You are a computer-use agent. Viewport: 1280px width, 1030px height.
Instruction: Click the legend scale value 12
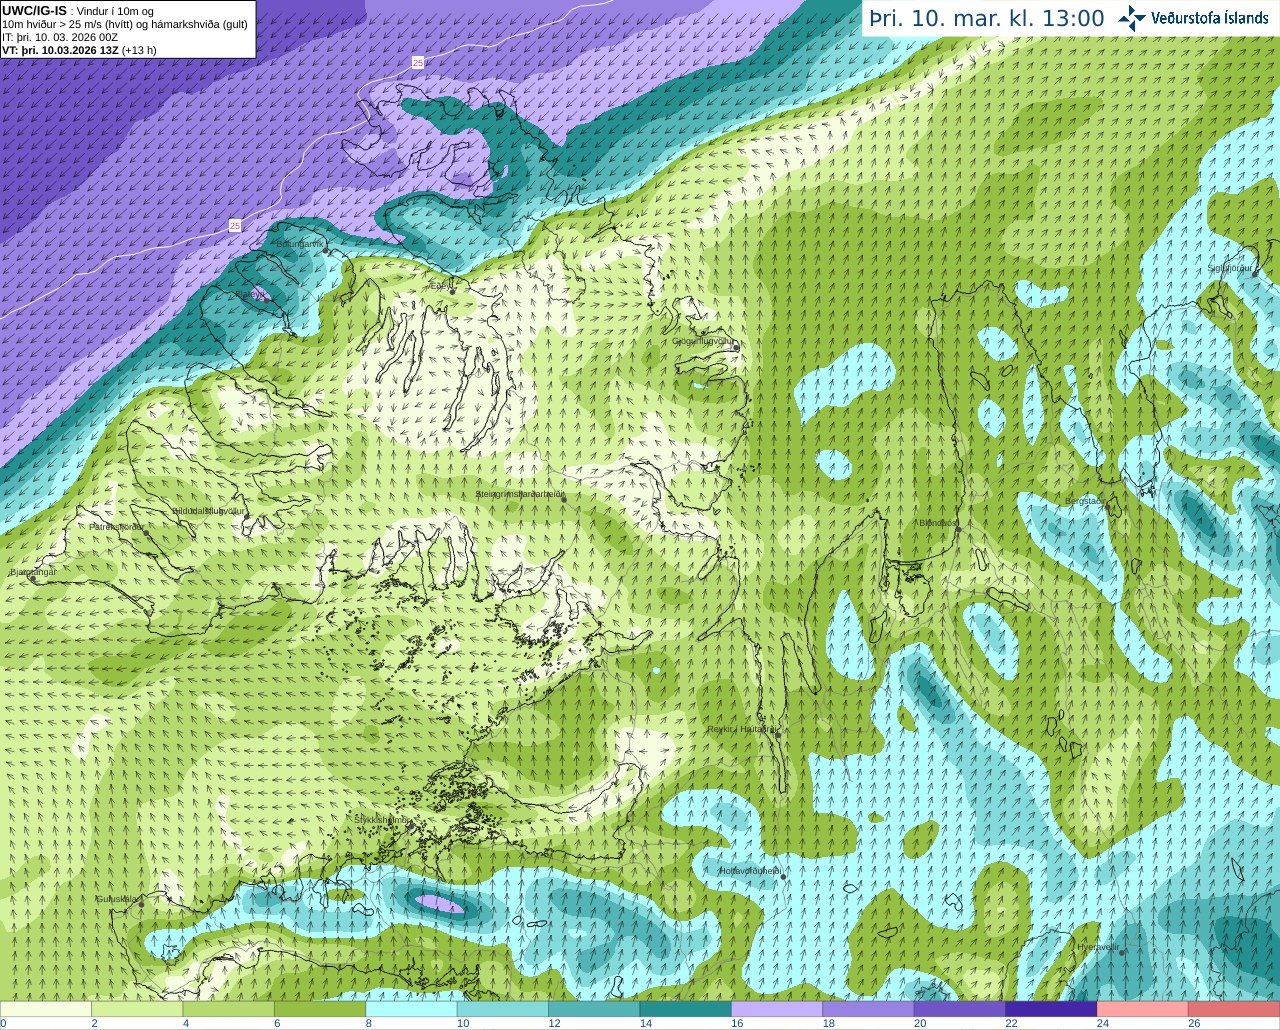click(x=554, y=1023)
